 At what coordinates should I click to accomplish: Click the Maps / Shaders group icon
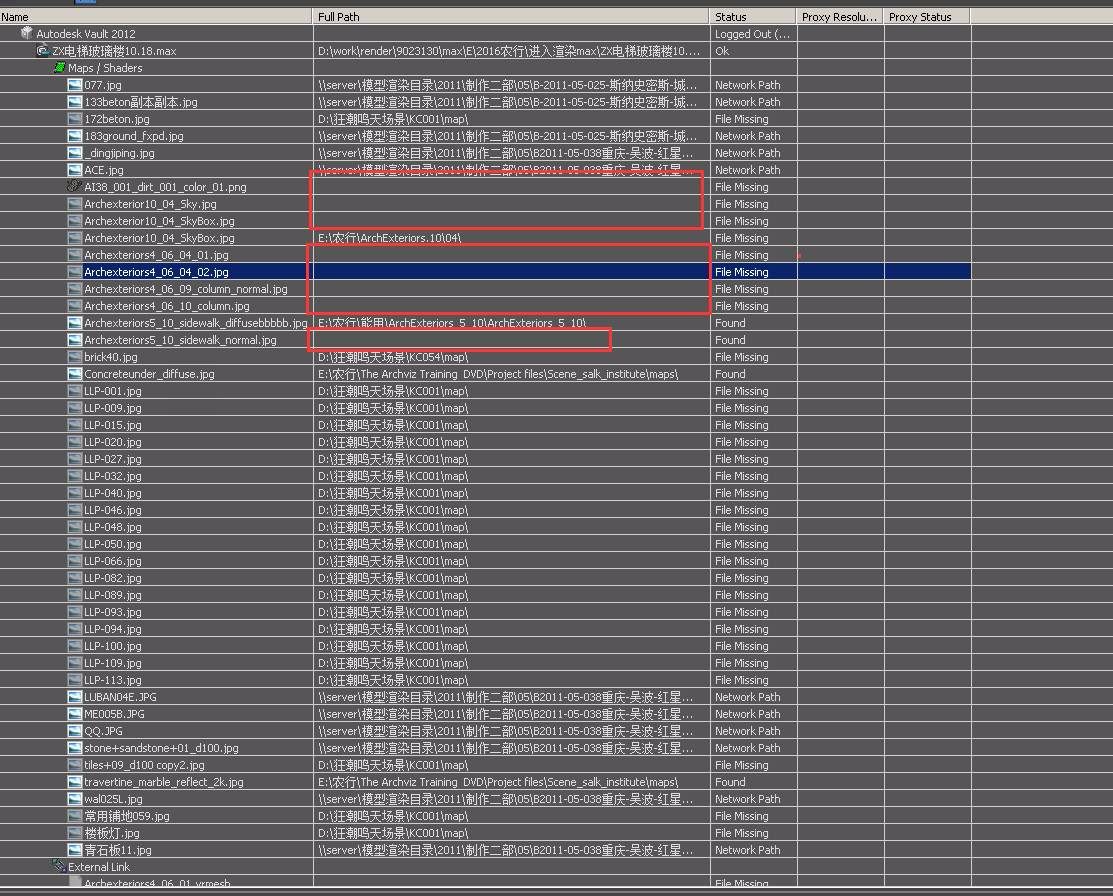[59, 67]
